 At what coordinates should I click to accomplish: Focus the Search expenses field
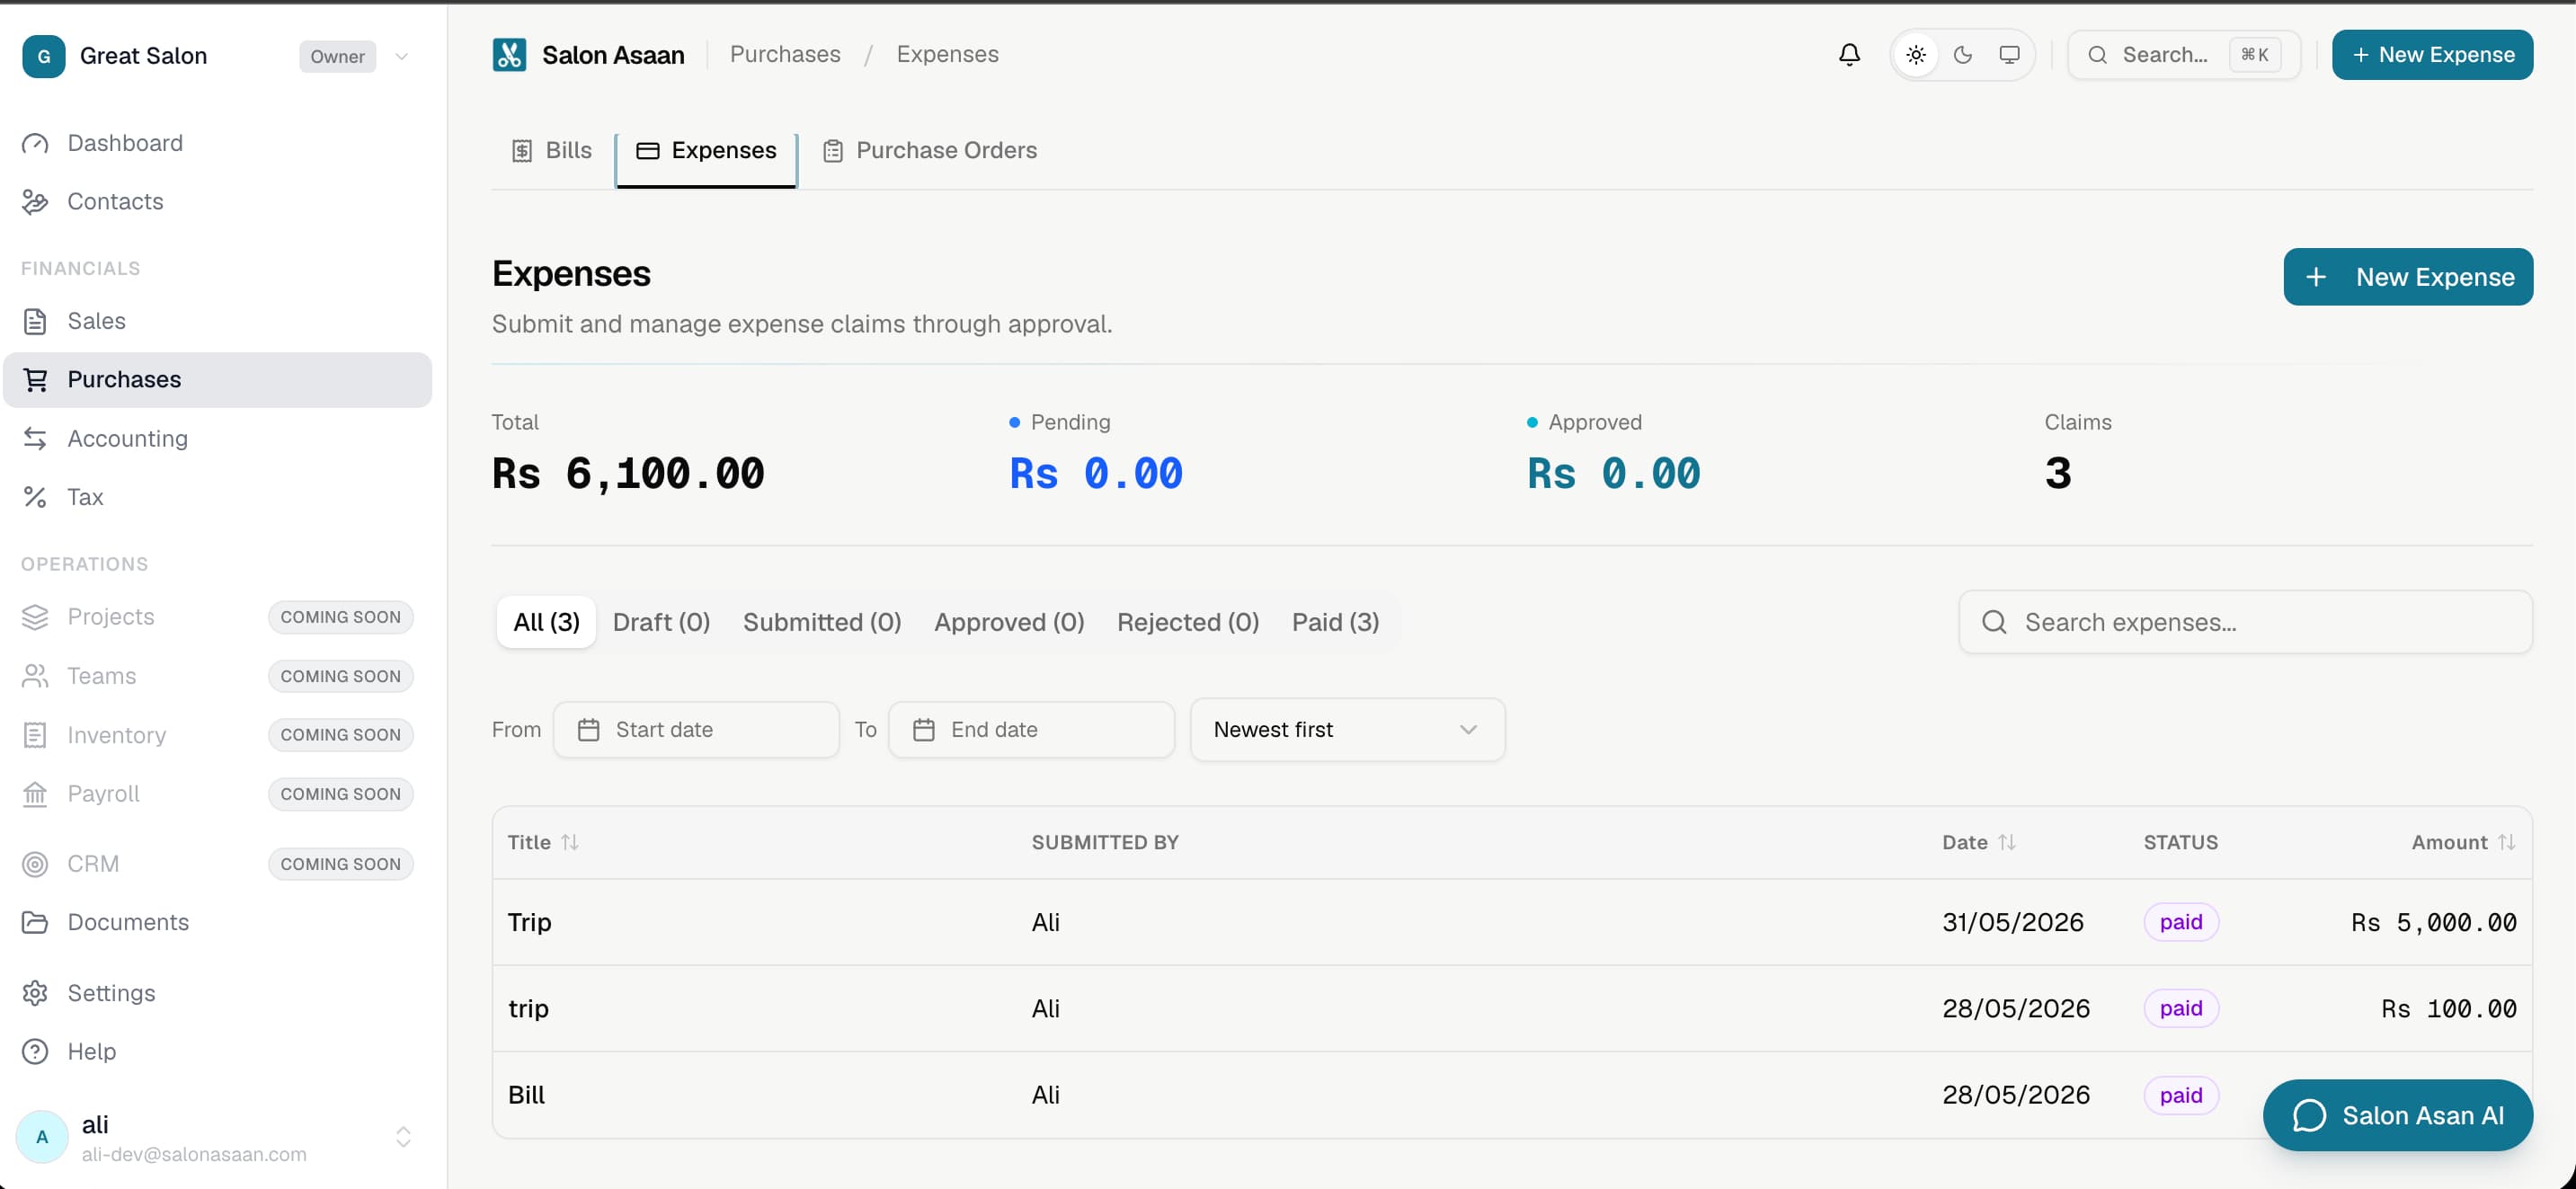click(x=2245, y=622)
